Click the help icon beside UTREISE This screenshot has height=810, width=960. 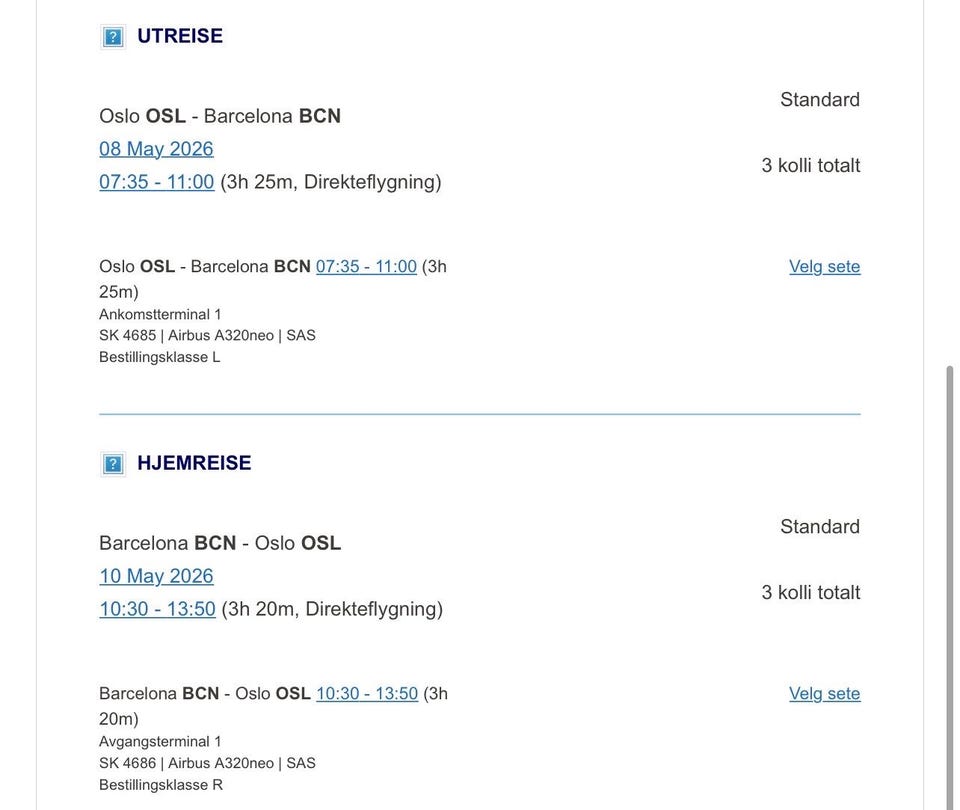tap(113, 37)
